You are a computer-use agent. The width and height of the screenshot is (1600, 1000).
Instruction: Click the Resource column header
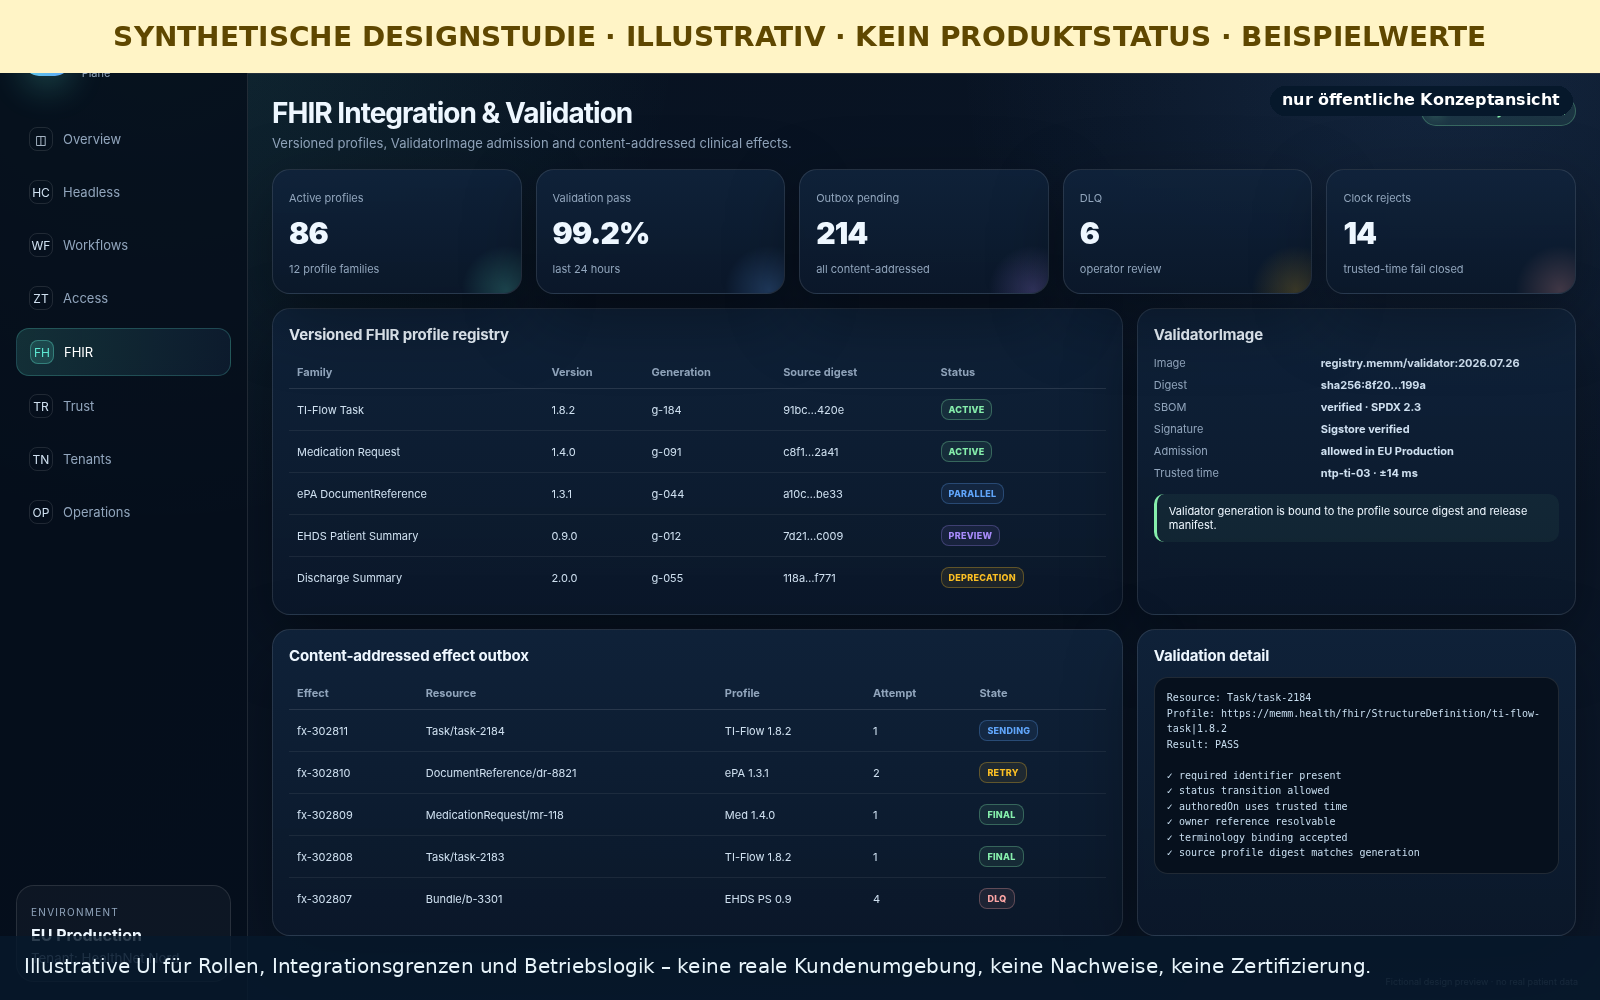(x=451, y=694)
